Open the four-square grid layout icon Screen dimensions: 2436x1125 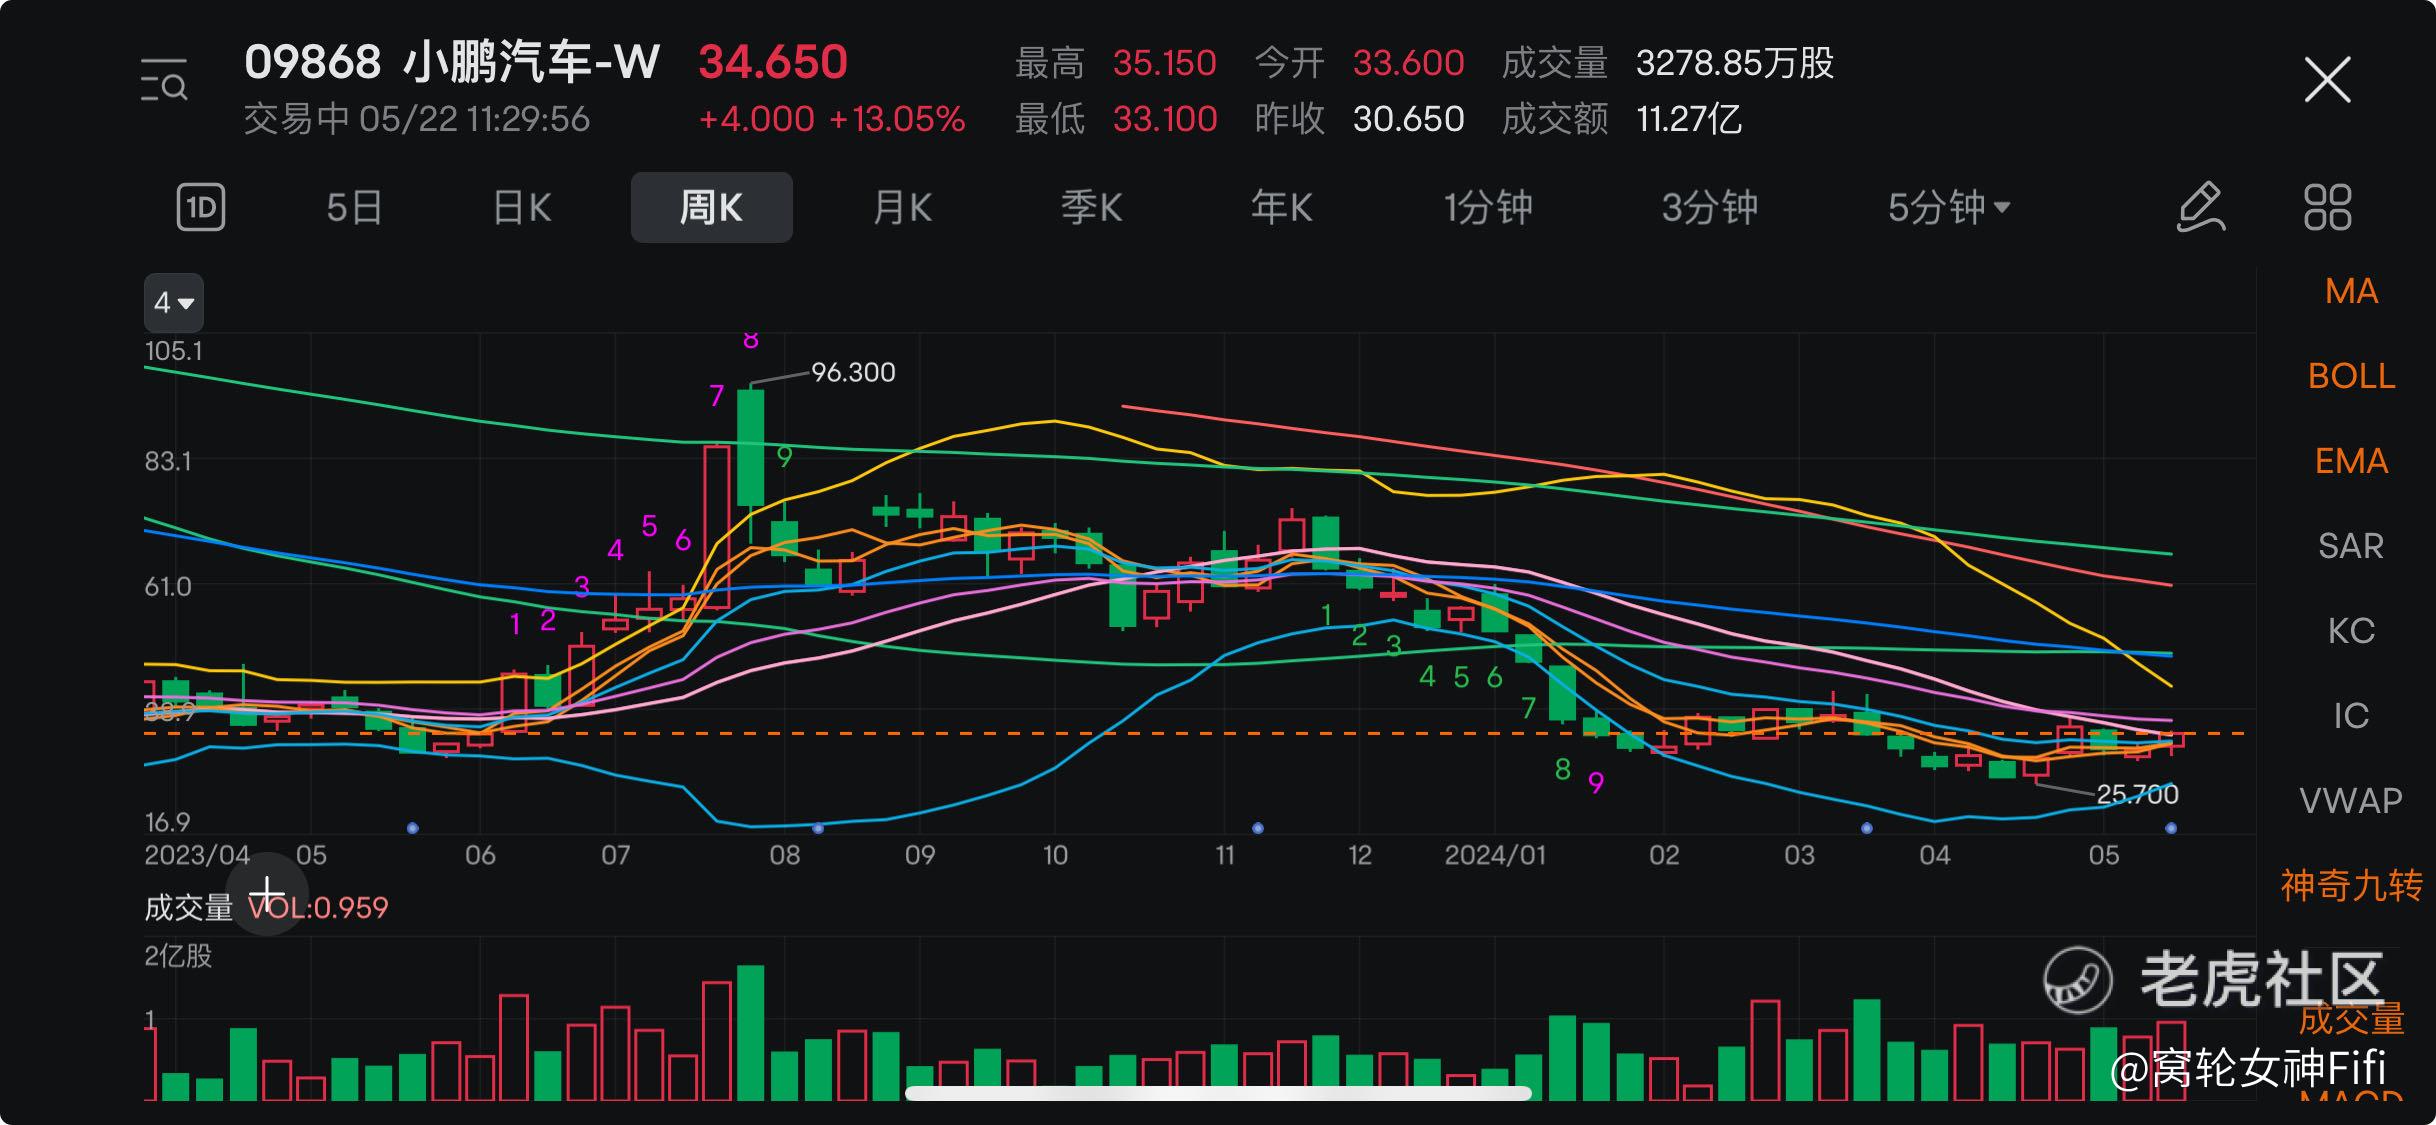2327,207
